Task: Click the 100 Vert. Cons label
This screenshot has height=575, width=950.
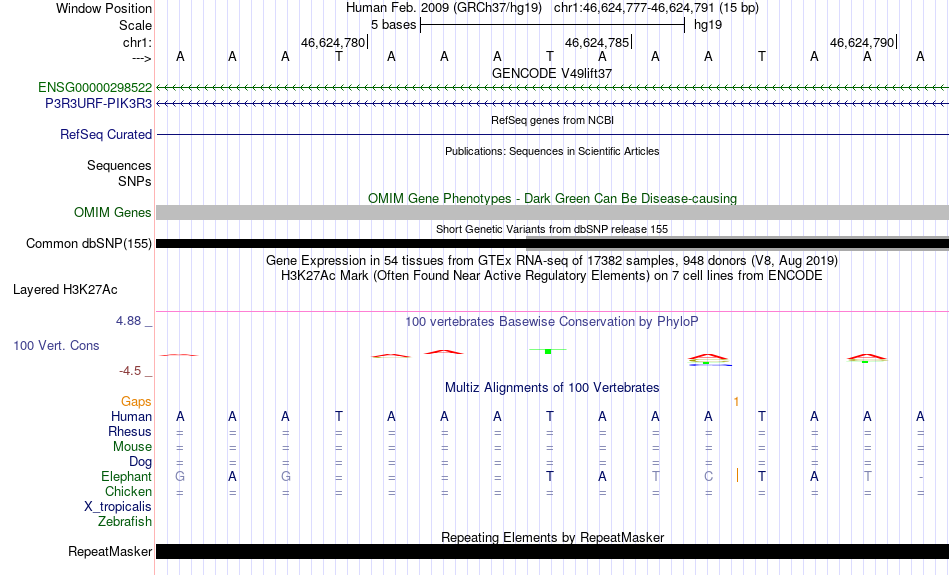Action: (x=56, y=345)
